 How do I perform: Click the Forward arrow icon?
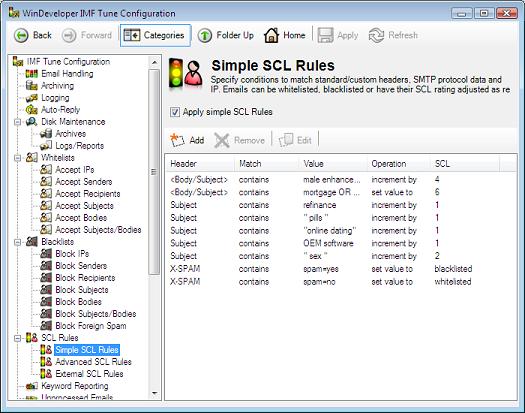(69, 35)
